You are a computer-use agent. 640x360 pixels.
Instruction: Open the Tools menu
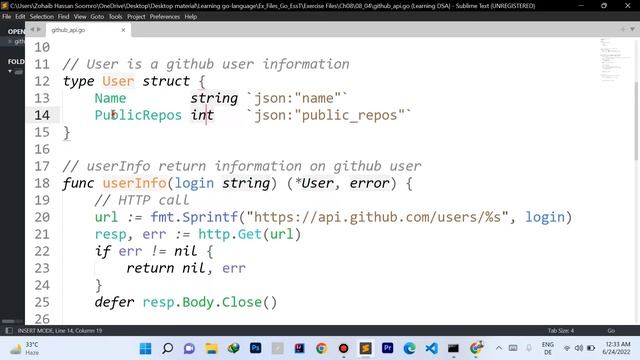tap(116, 17)
